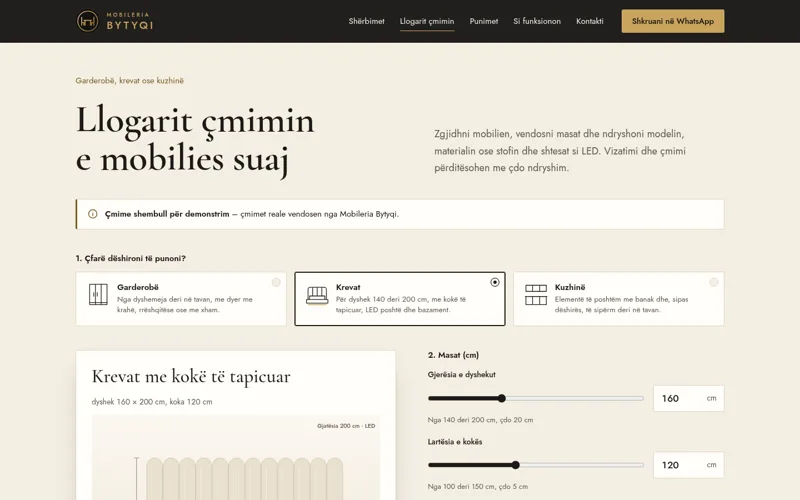Click the bed preview illustration
Screen dimensions: 800x500
pyautogui.click(x=236, y=458)
